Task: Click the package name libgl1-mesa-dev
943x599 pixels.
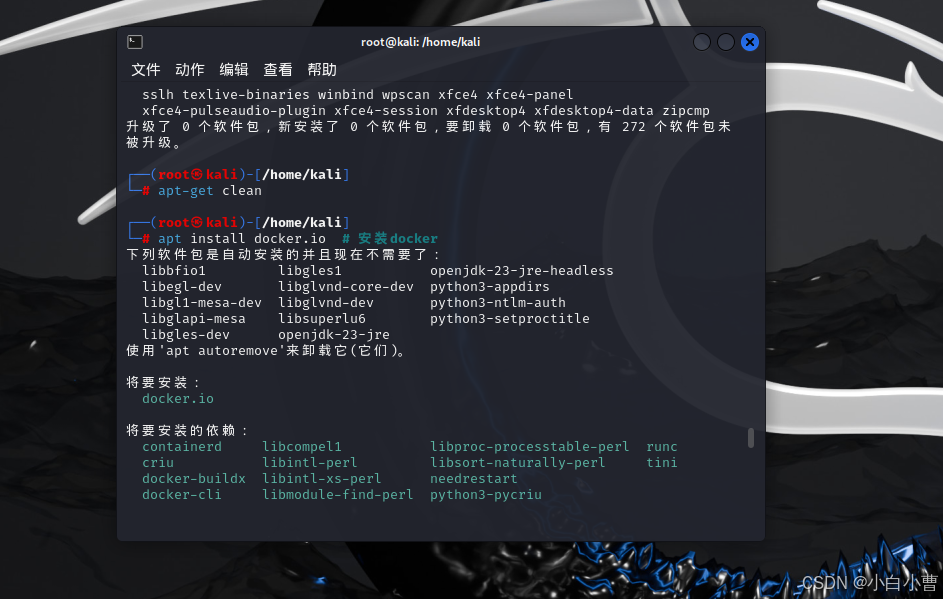Action: coord(201,303)
